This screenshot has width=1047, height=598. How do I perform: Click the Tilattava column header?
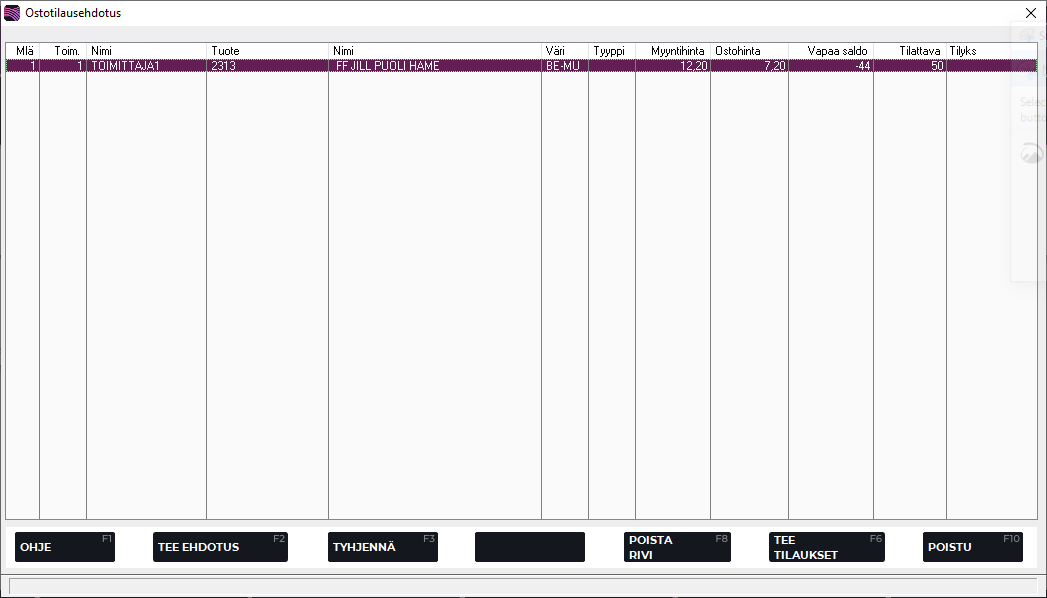coord(910,51)
